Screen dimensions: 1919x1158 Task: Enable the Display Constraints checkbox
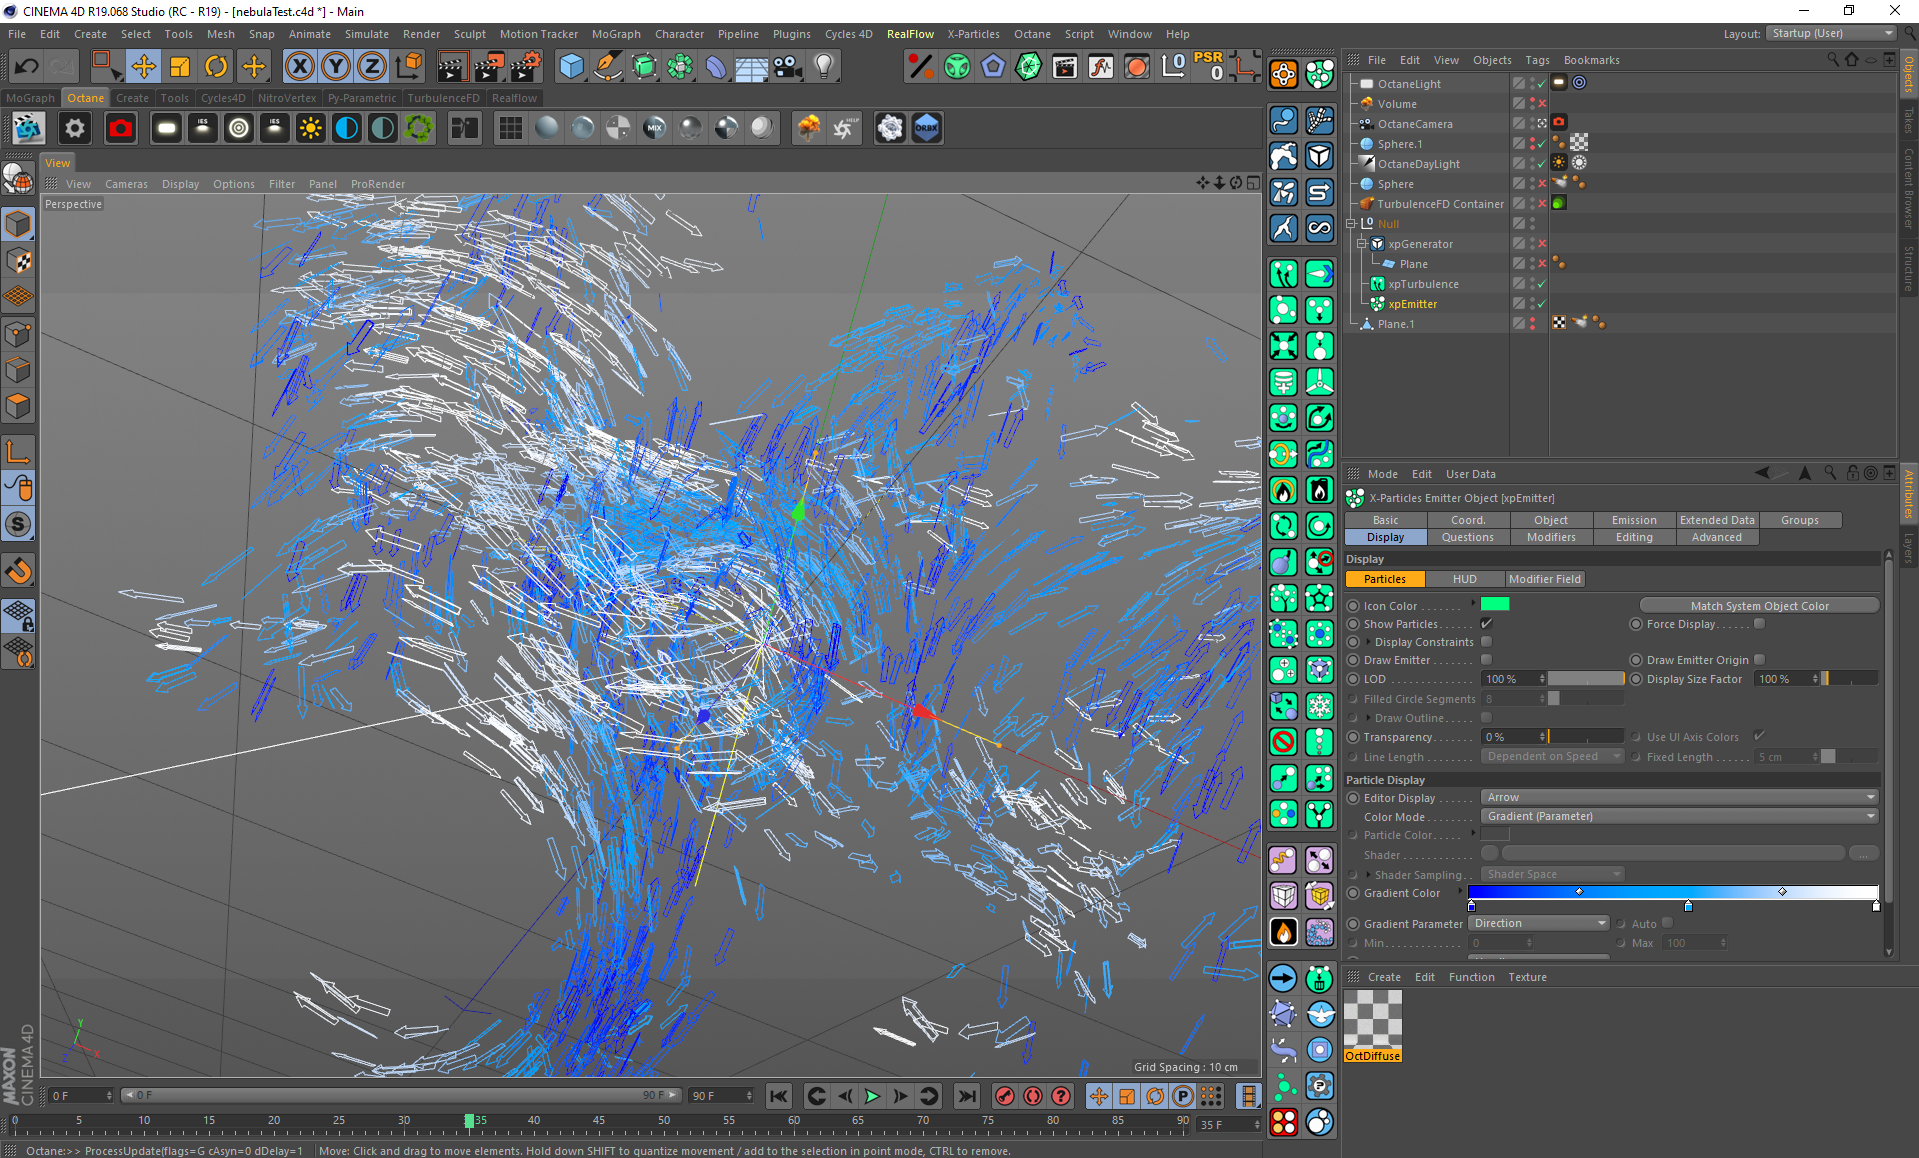coord(1486,642)
